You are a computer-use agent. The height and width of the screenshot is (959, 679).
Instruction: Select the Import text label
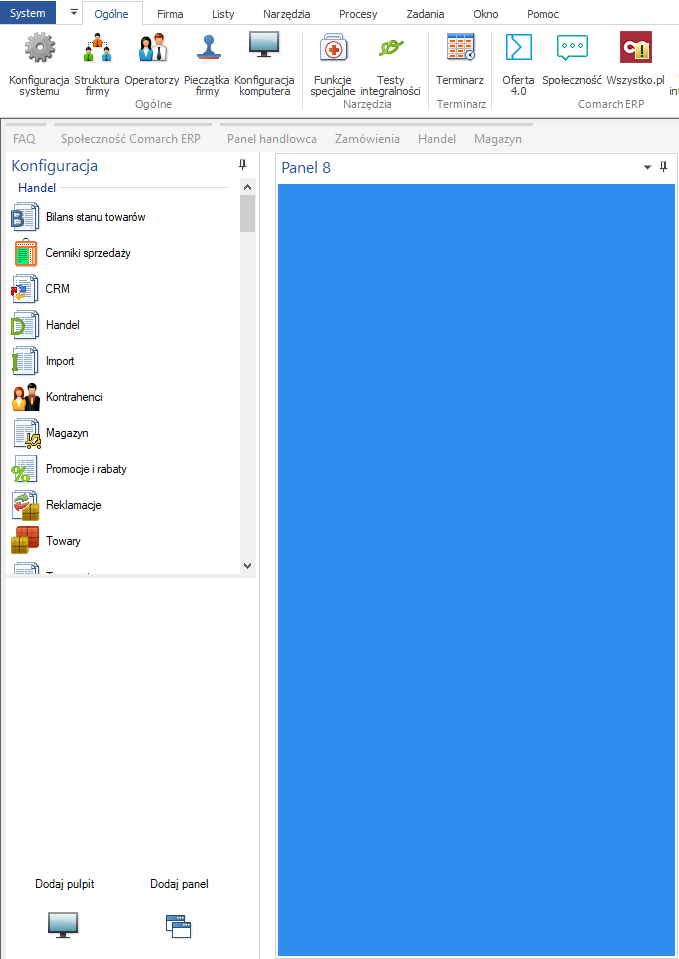(60, 361)
